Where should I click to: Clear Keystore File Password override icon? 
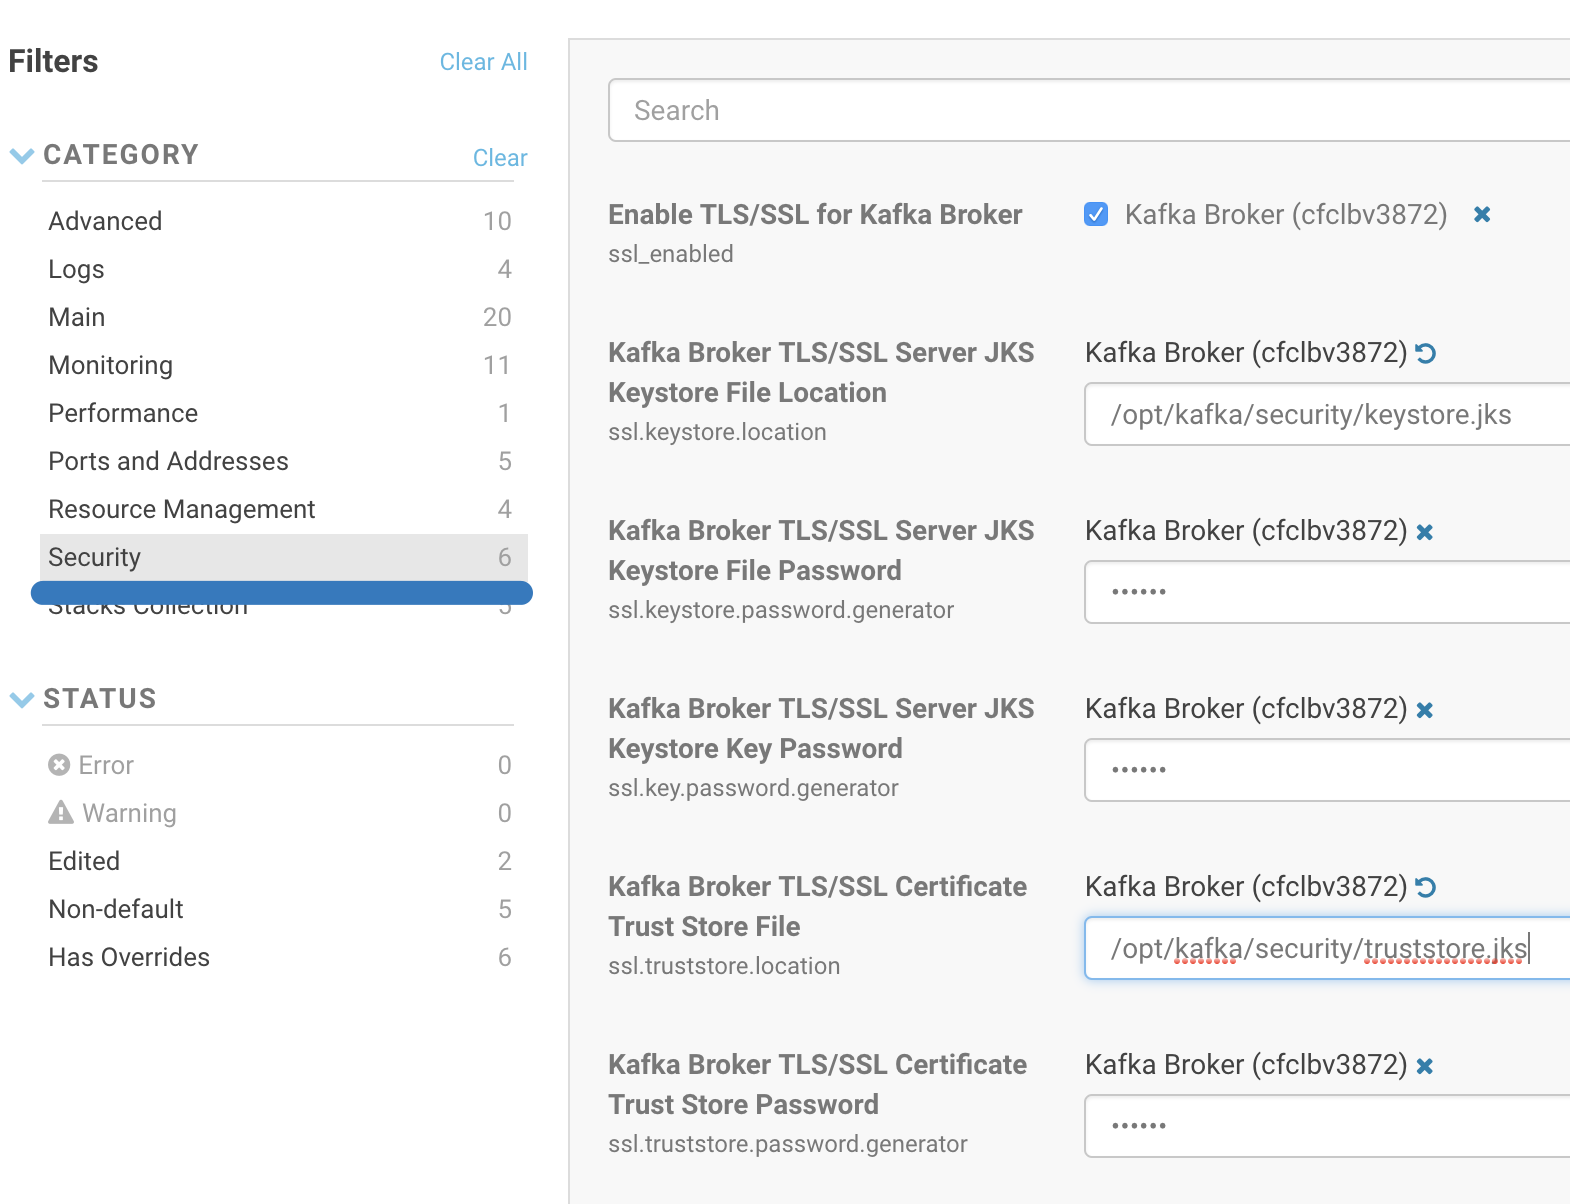pyautogui.click(x=1425, y=532)
